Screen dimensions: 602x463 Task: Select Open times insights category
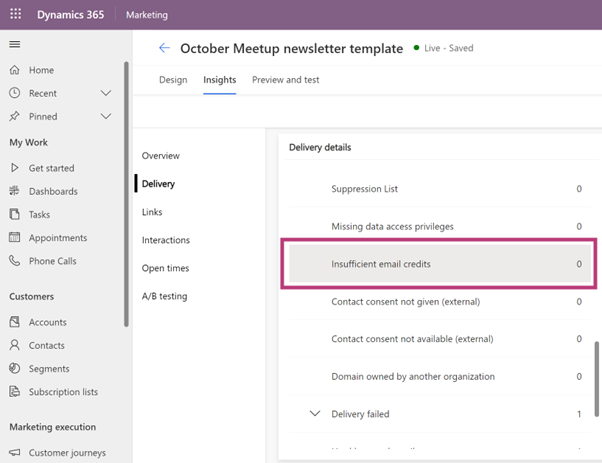pyautogui.click(x=165, y=268)
